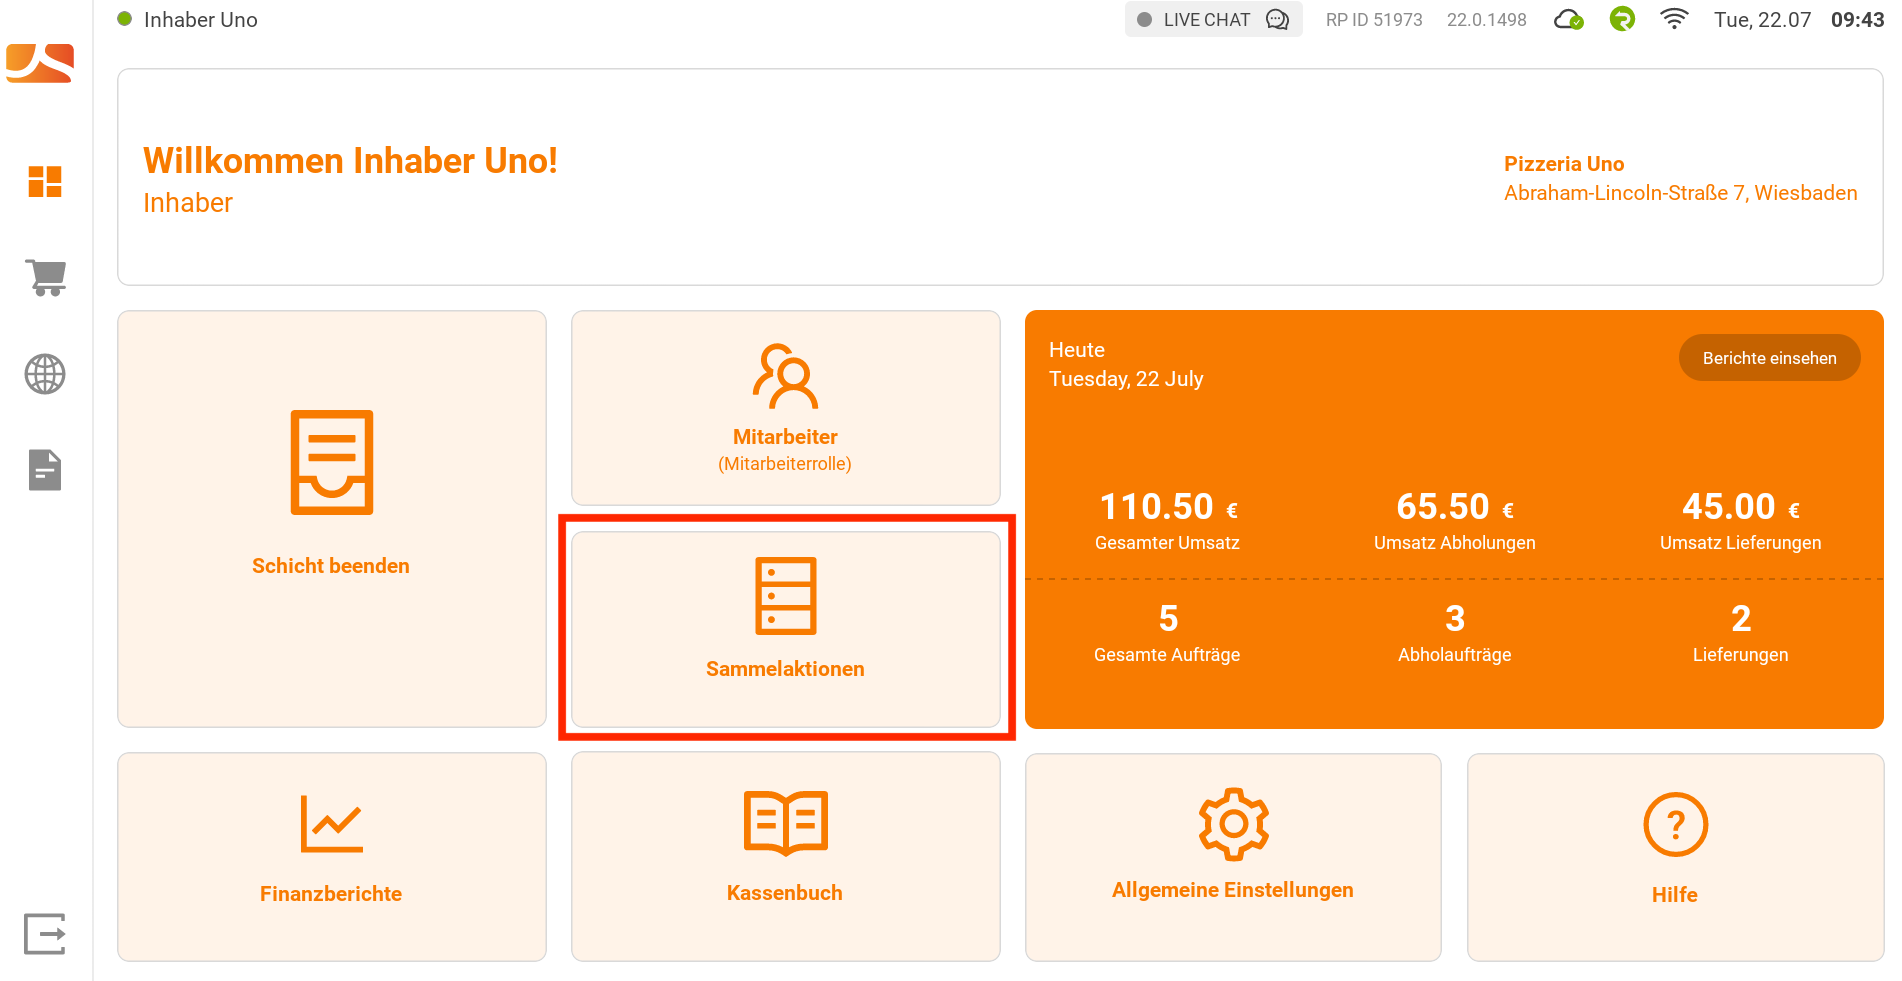The image size is (1902, 981).
Task: Open the shopping cart orders icon
Action: [x=45, y=277]
